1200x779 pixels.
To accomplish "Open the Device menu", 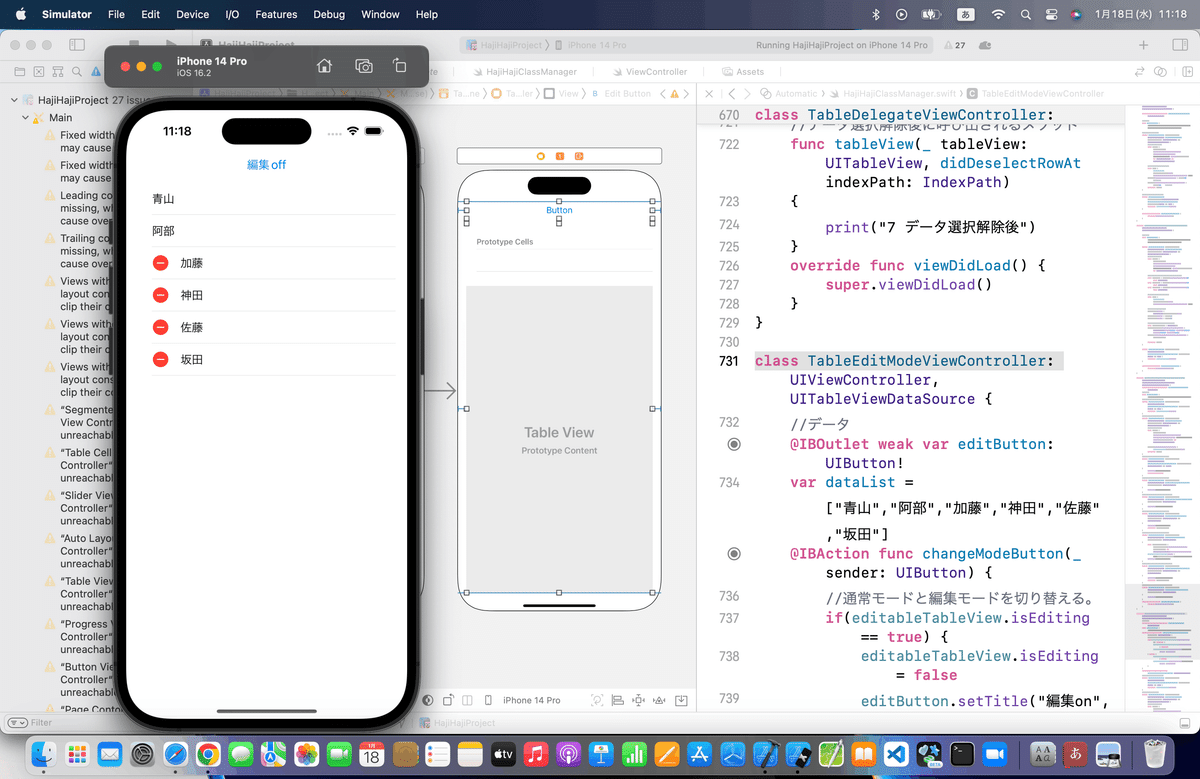I will (x=192, y=14).
